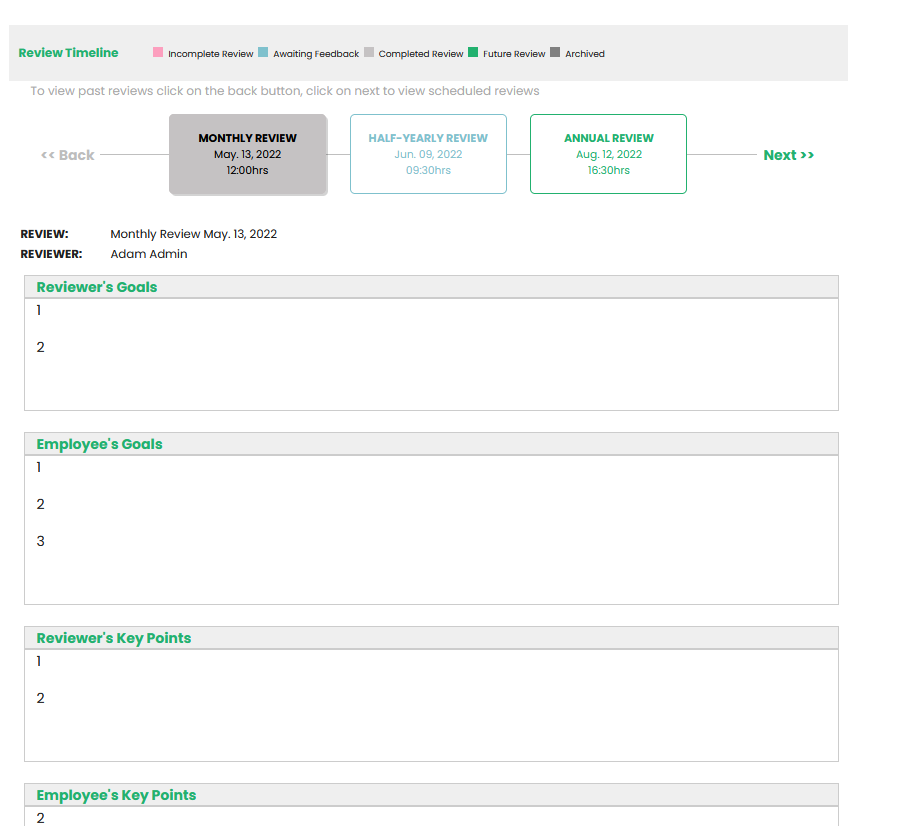Click item 2 in Reviewer's Key Points box

click(40, 698)
